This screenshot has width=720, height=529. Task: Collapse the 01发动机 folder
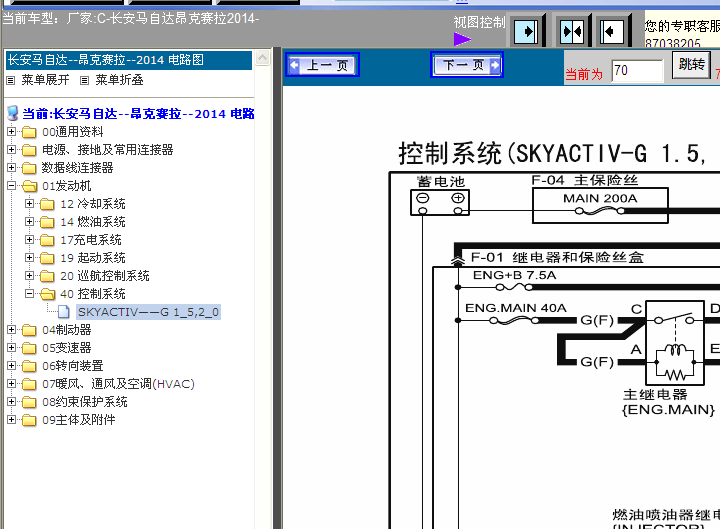(11, 186)
